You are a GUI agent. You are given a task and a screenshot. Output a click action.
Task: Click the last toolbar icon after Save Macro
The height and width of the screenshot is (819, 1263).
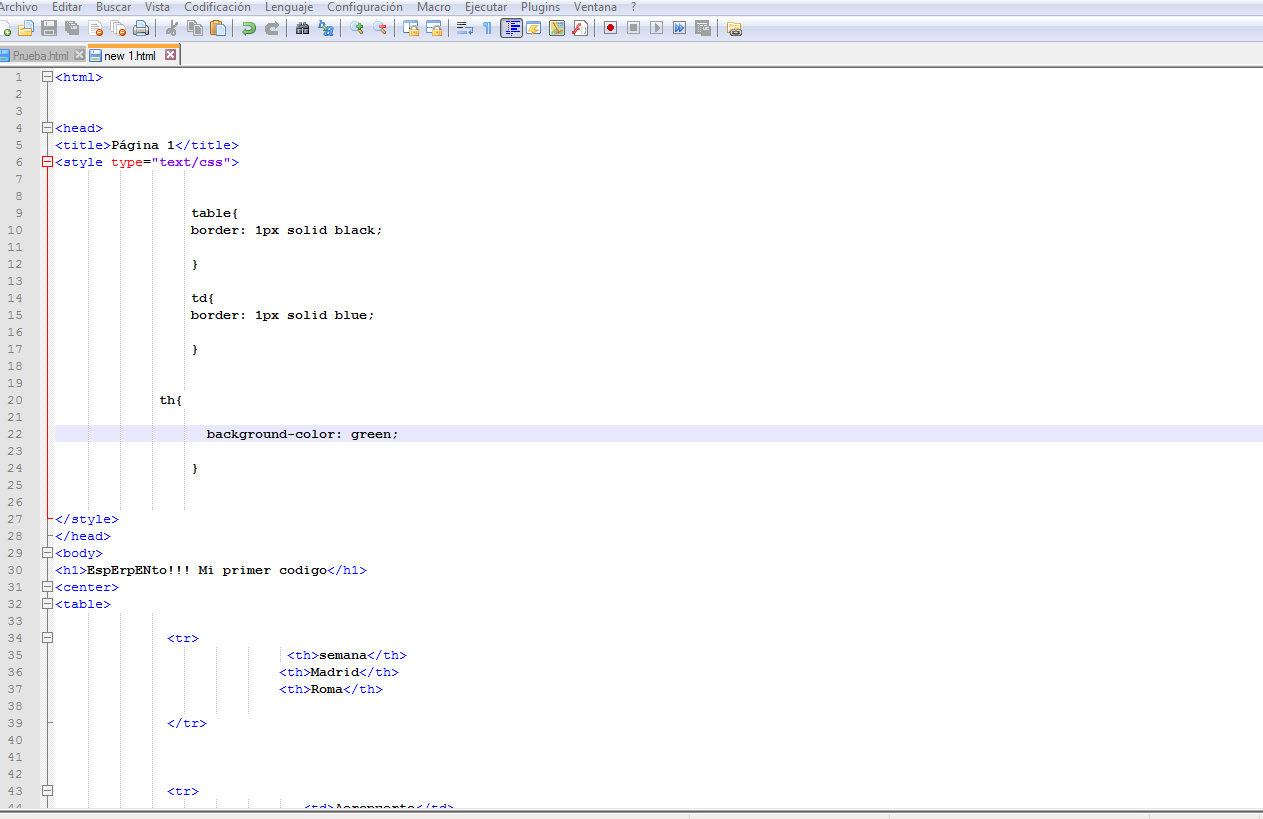coord(734,28)
